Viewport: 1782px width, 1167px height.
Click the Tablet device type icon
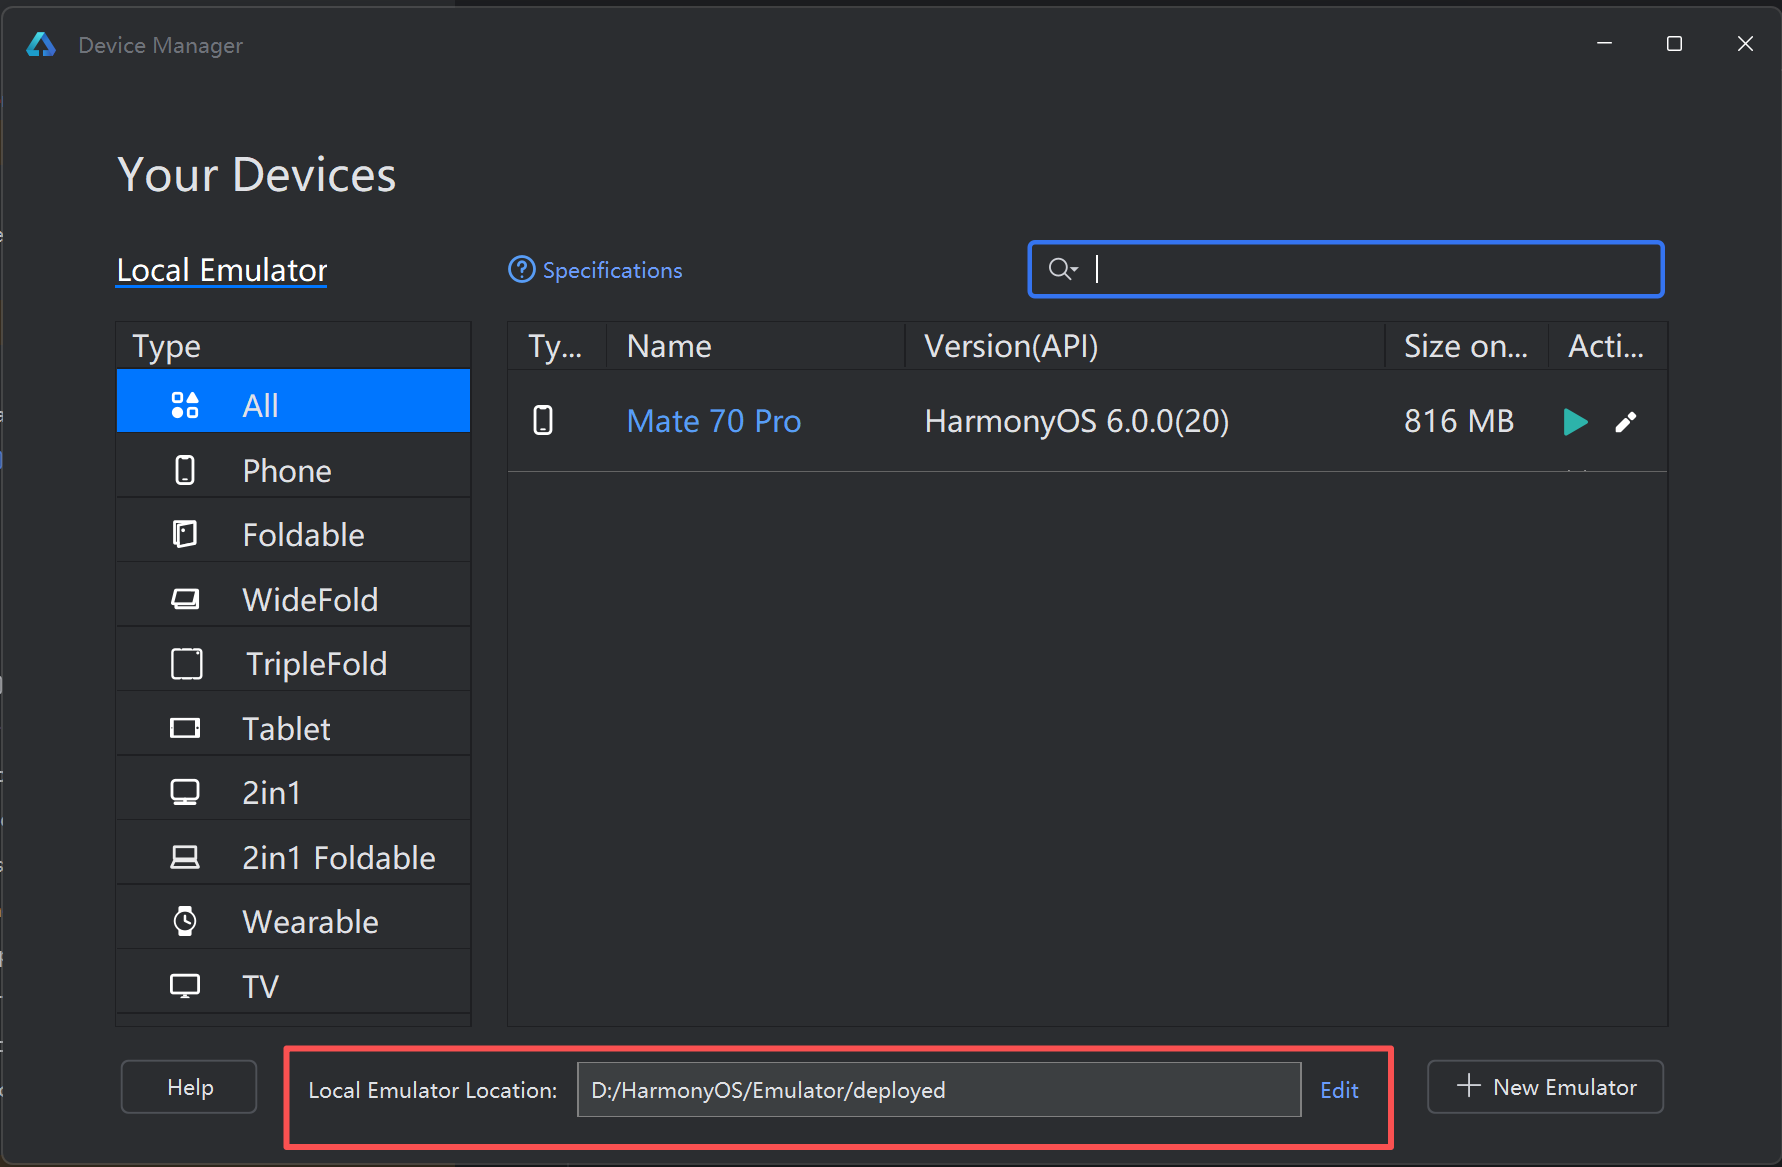click(185, 728)
